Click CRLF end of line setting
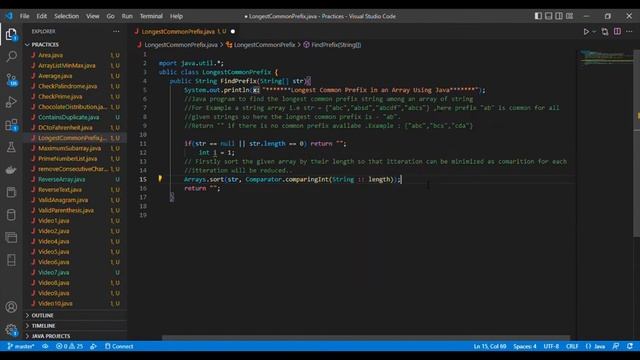This screenshot has width=640, height=360. [x=572, y=346]
